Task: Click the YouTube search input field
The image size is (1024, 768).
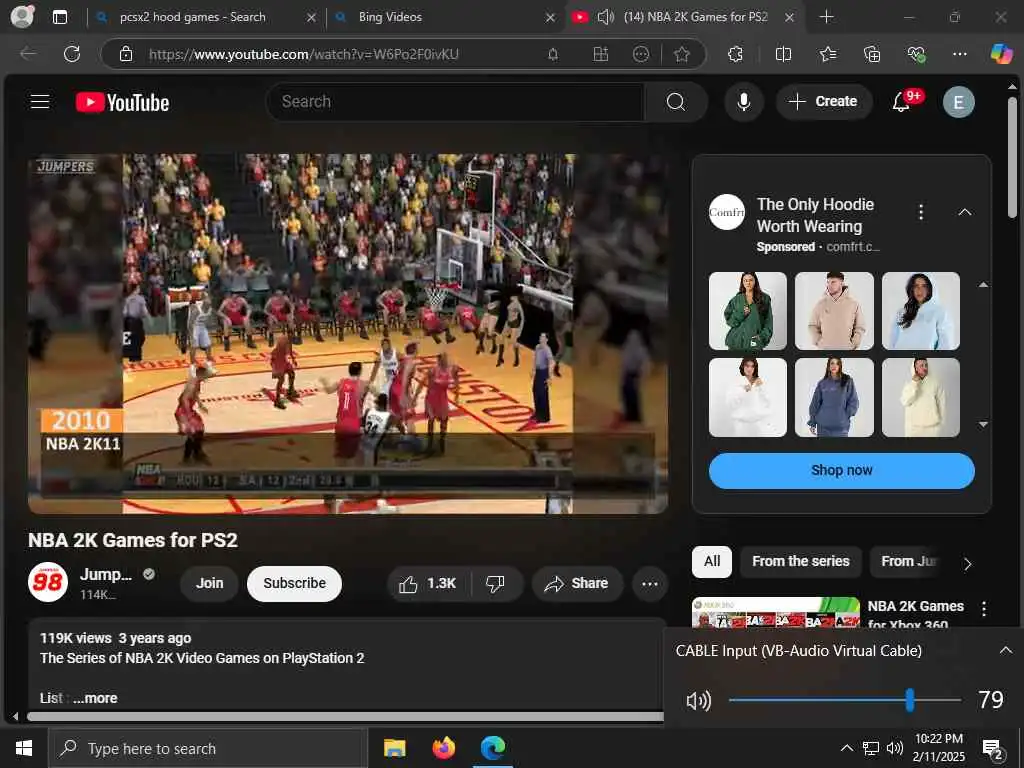Action: tap(456, 102)
